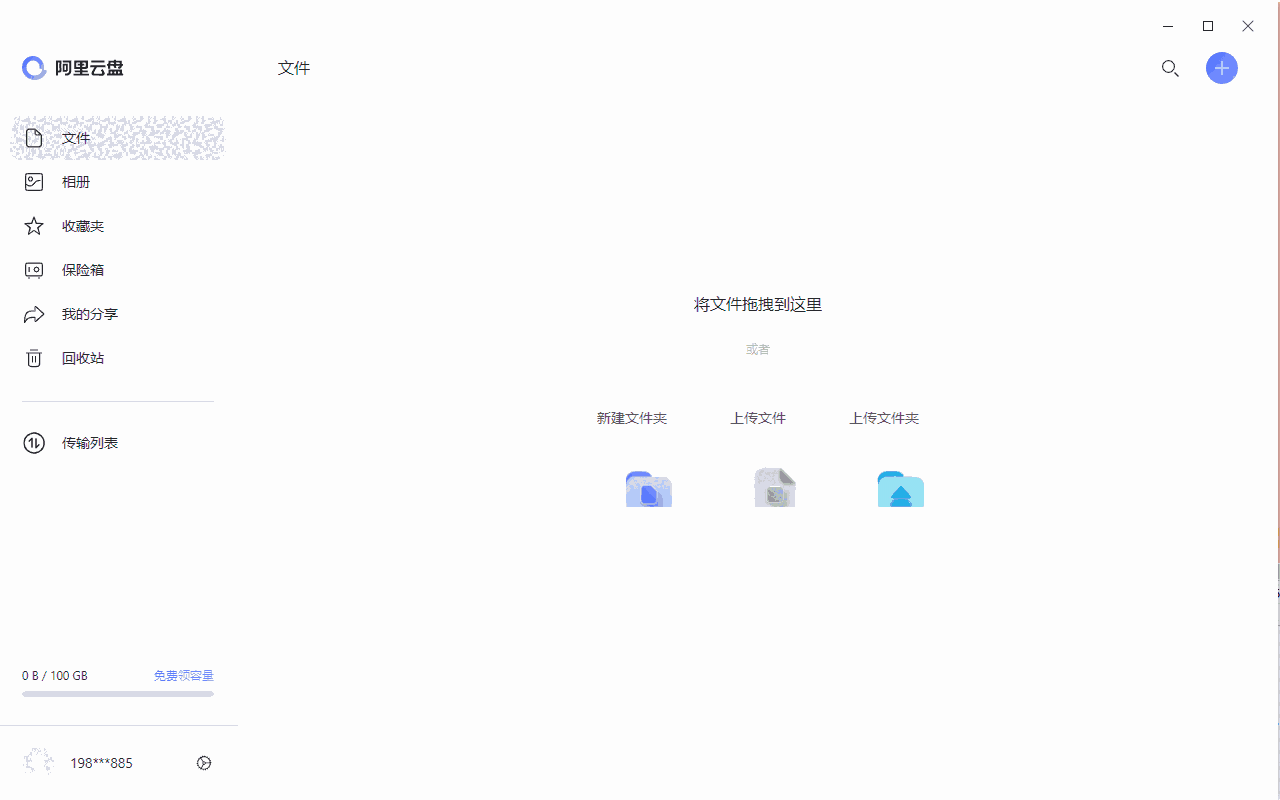Click the user avatar image

pos(38,761)
